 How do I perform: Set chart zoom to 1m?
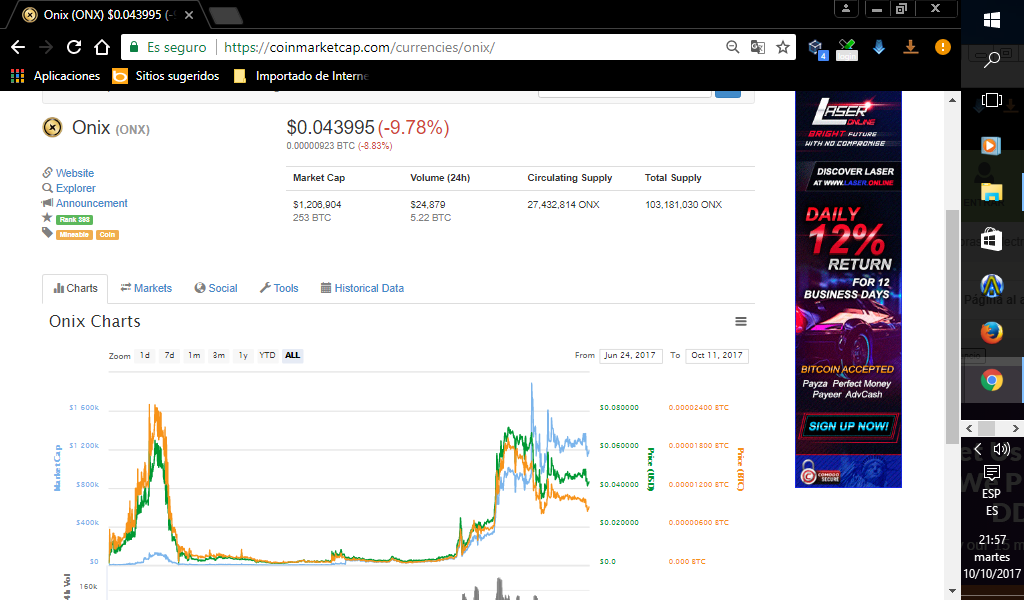(x=194, y=356)
